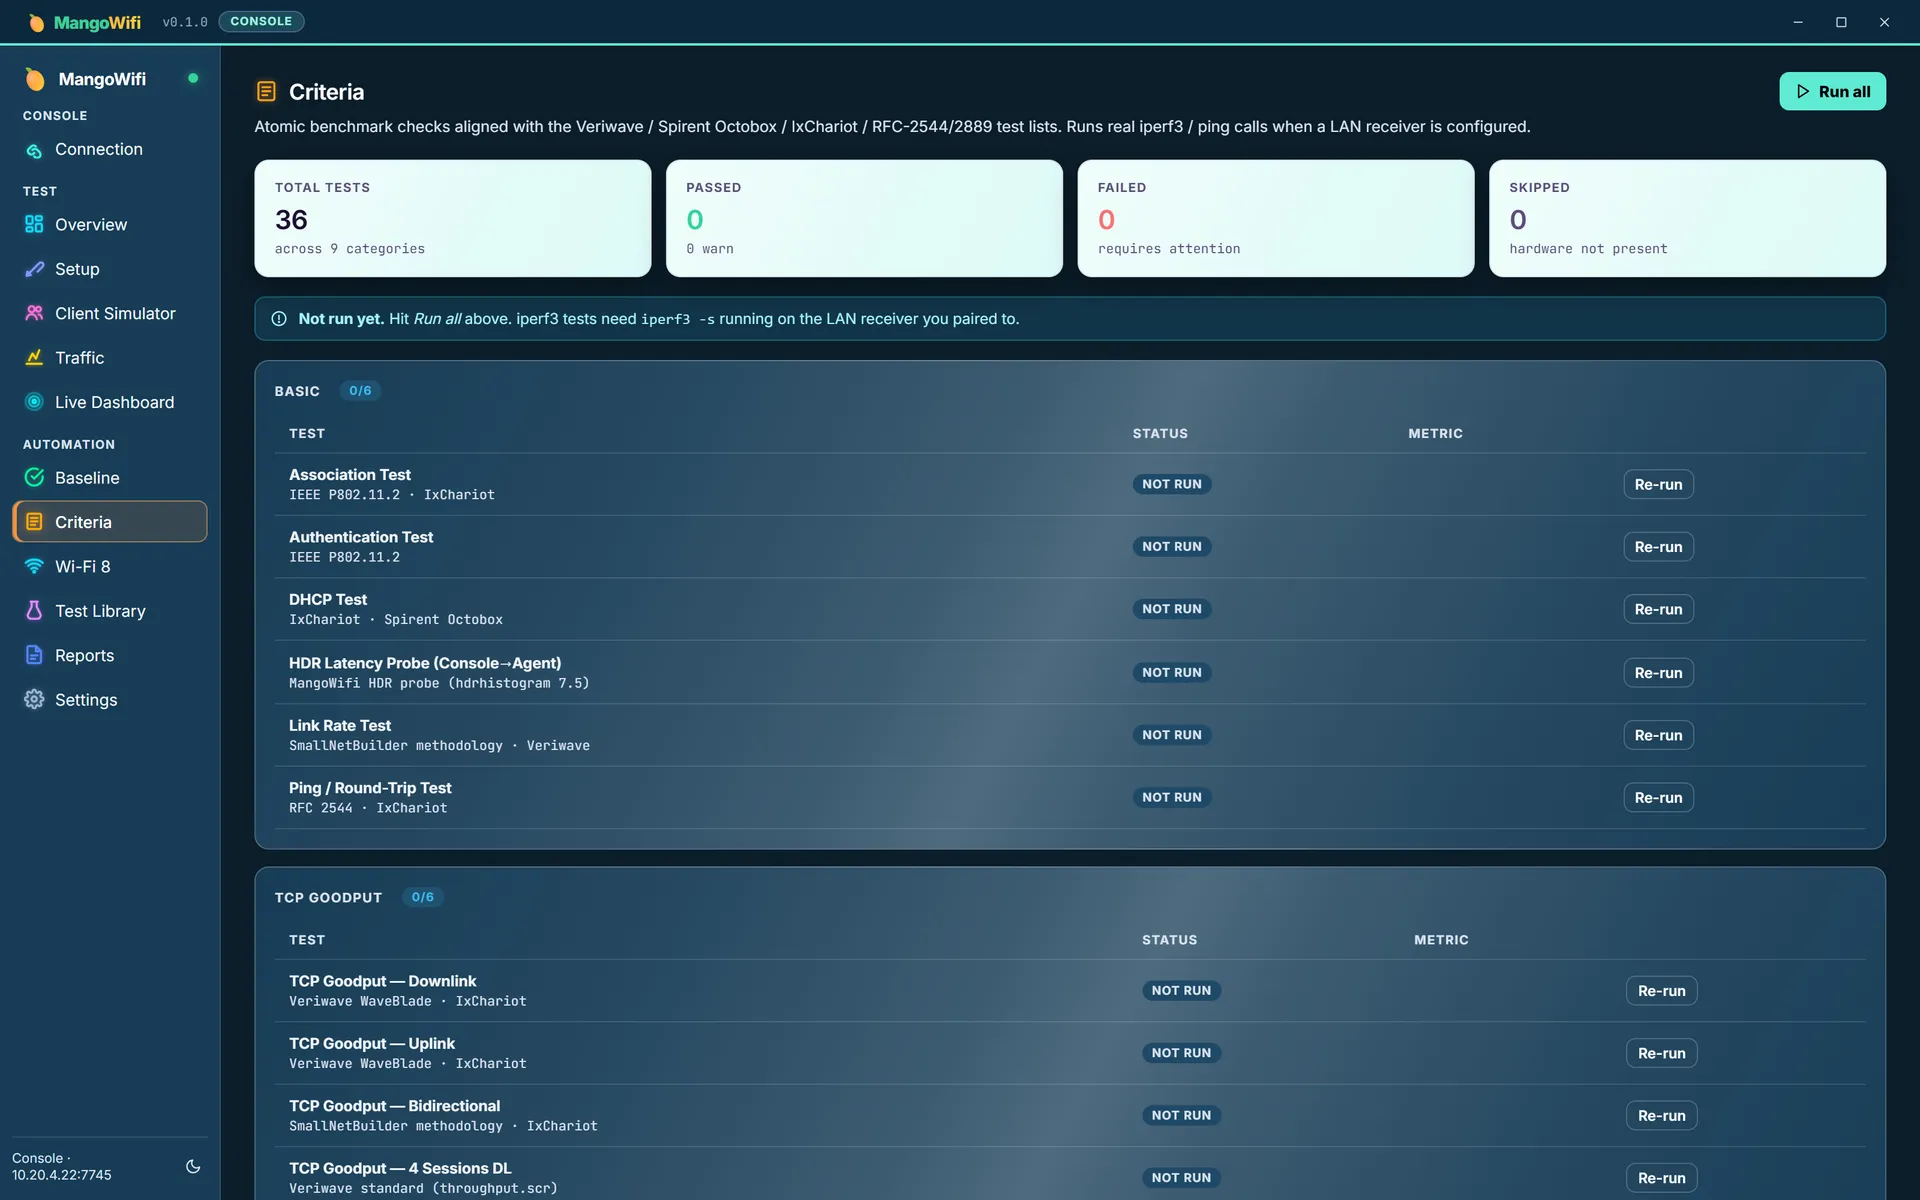This screenshot has width=1920, height=1200.
Task: Re-run the Authentication Test
Action: tap(1658, 547)
